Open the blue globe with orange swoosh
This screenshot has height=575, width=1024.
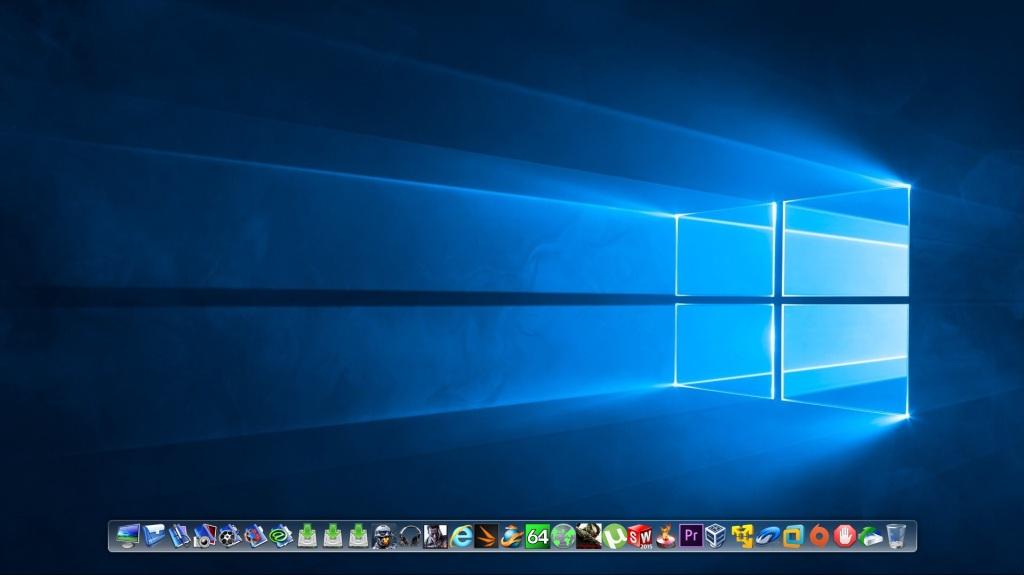(512, 536)
